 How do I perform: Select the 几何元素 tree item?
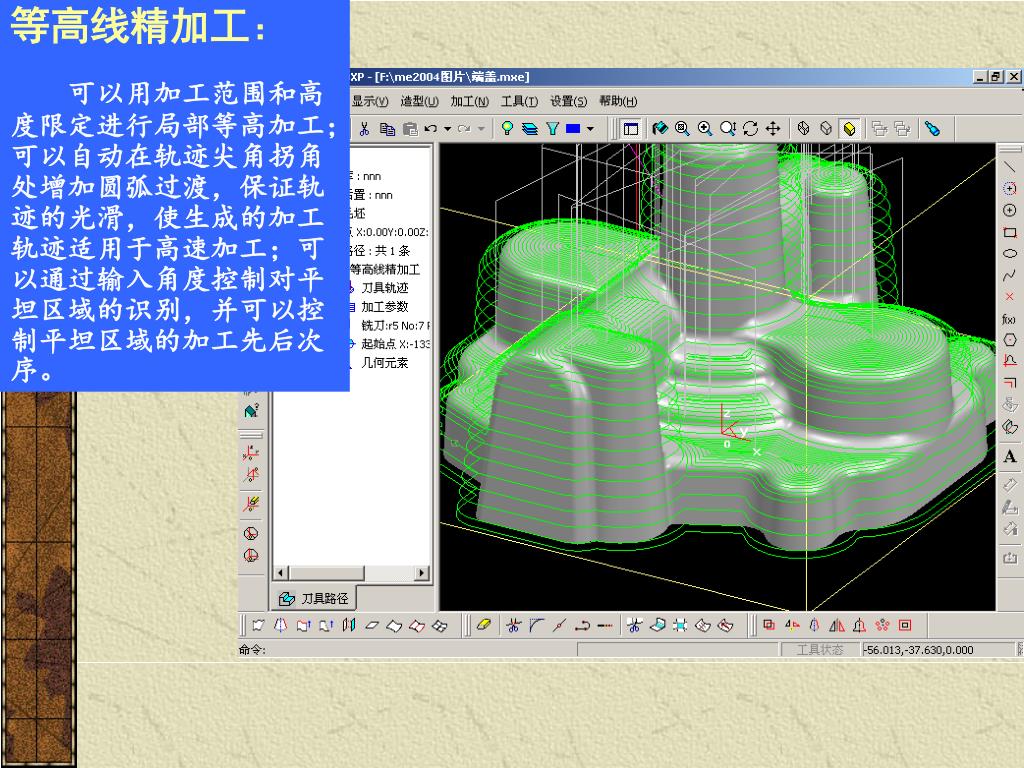[x=385, y=362]
